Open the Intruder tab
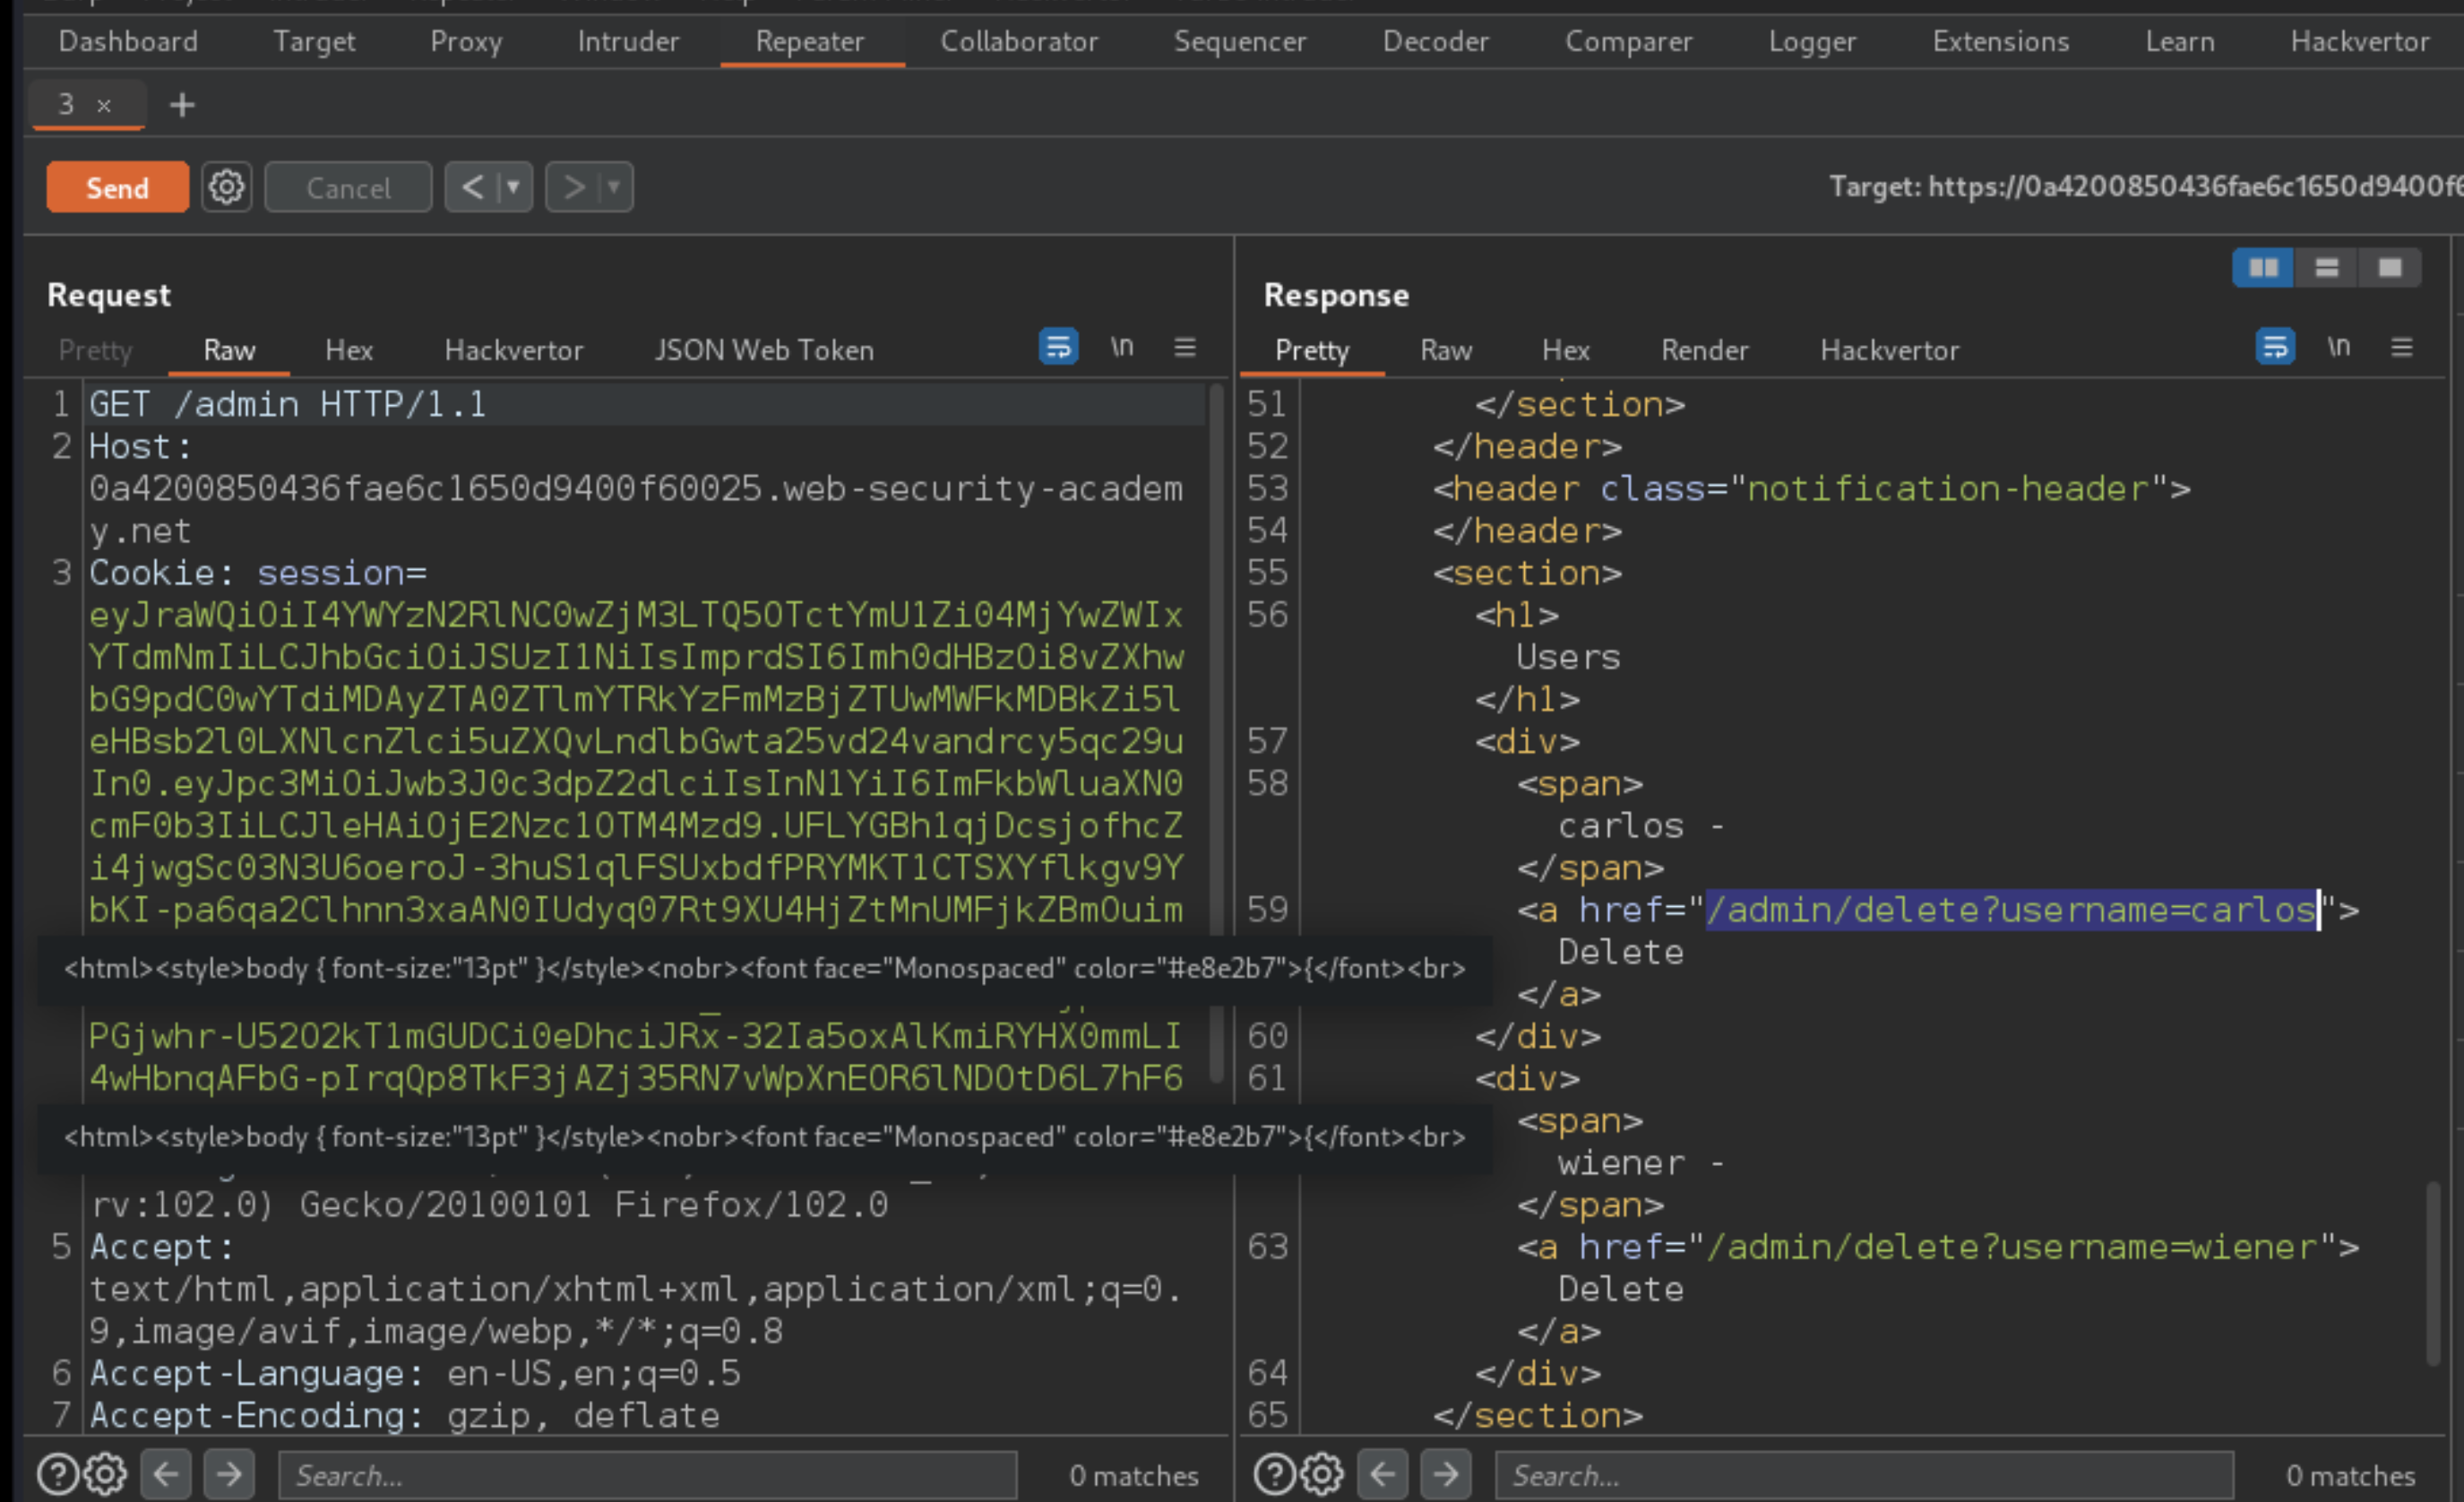 [x=628, y=41]
